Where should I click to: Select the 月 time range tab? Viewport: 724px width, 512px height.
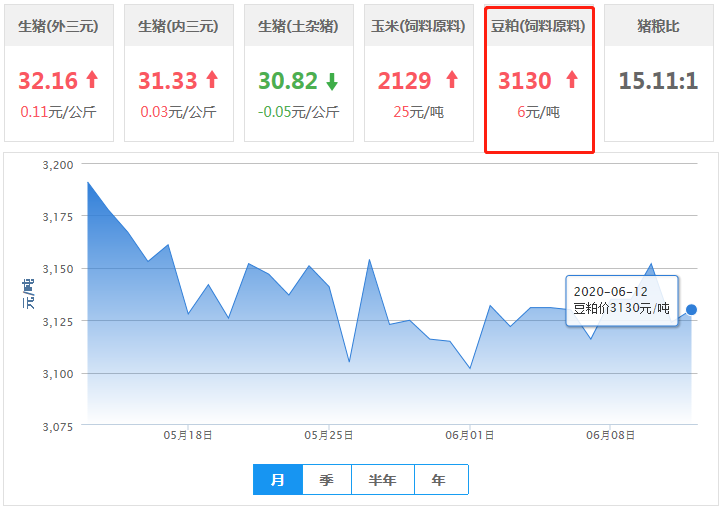coord(278,480)
